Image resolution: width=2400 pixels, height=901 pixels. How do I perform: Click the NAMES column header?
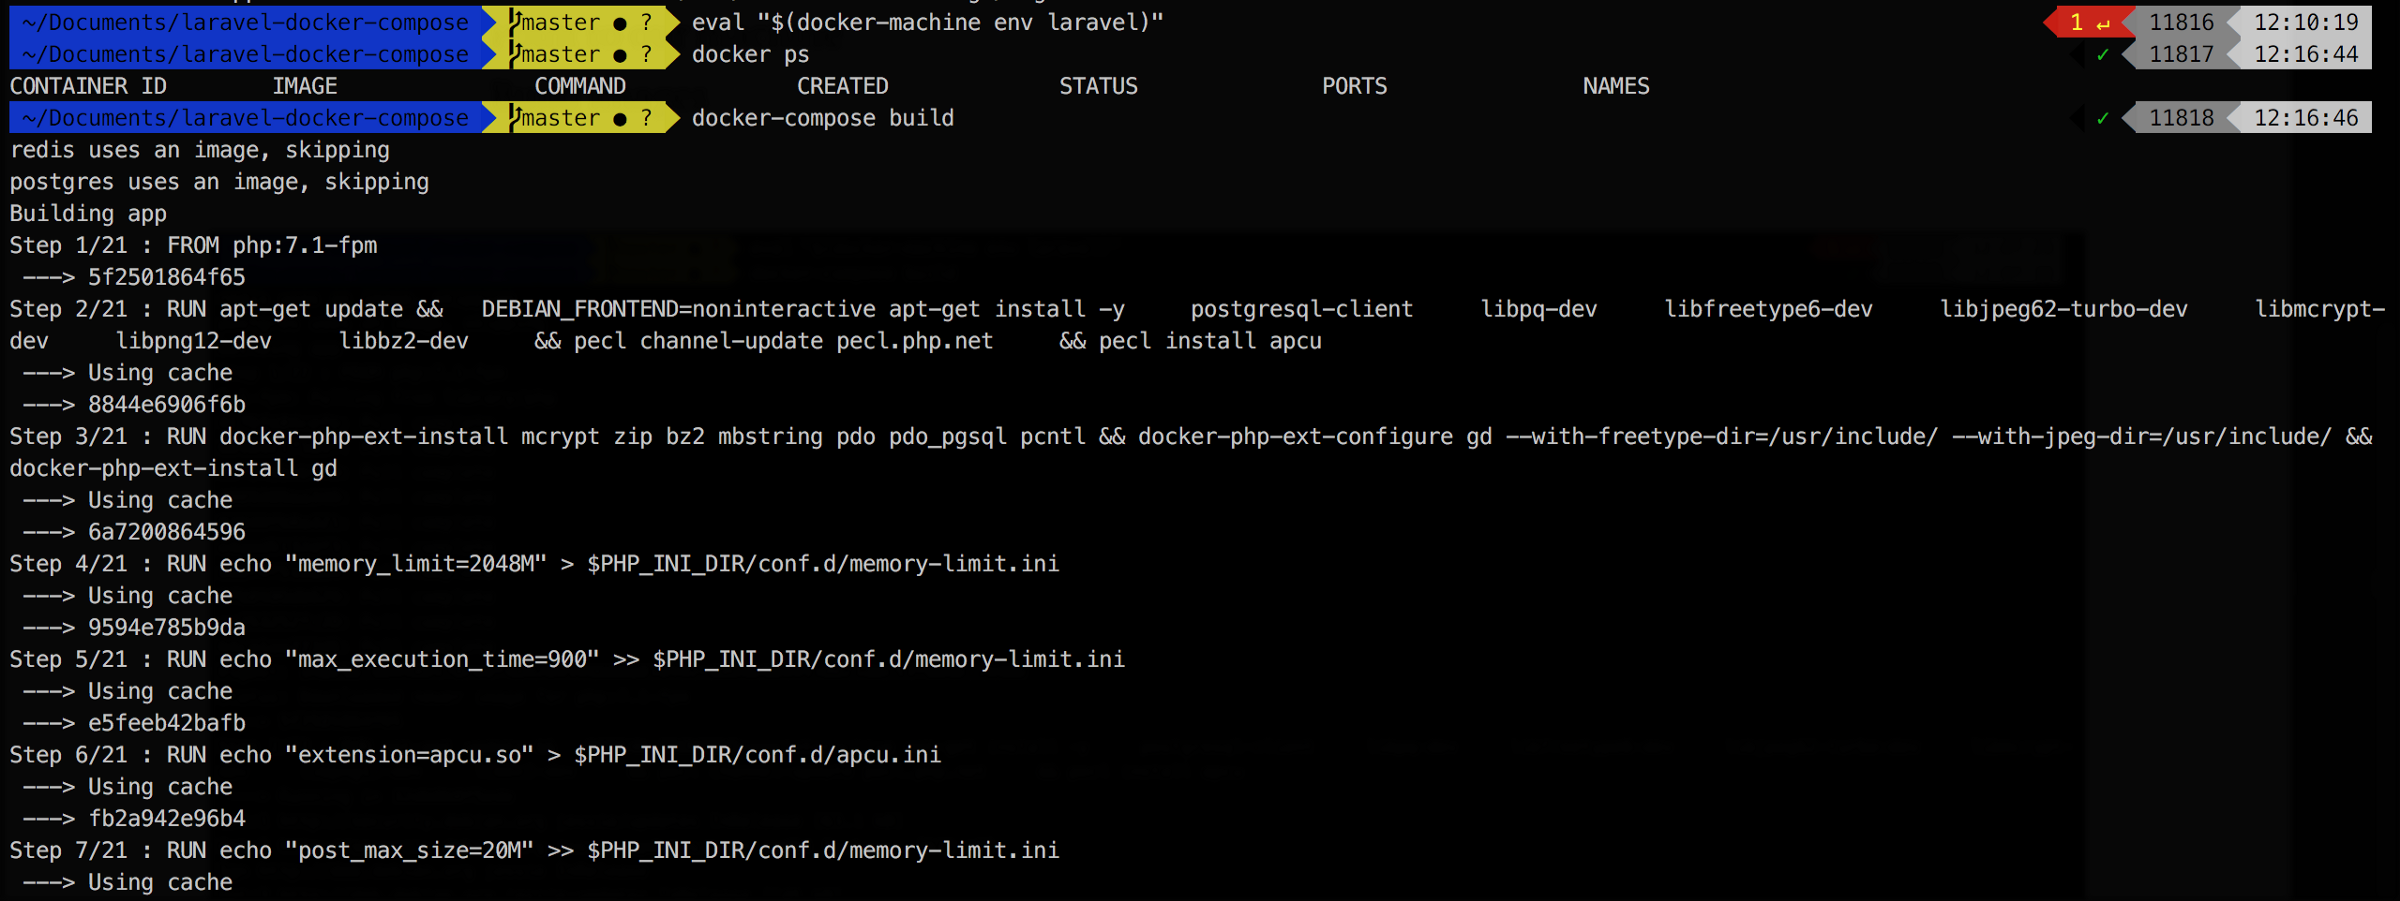pos(1615,86)
